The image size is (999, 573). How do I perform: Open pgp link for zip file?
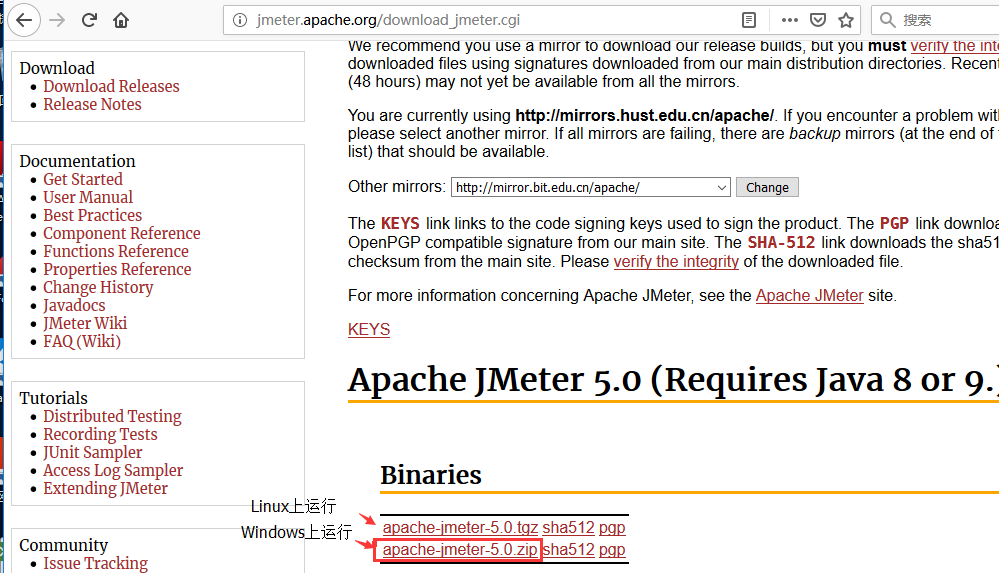point(612,549)
